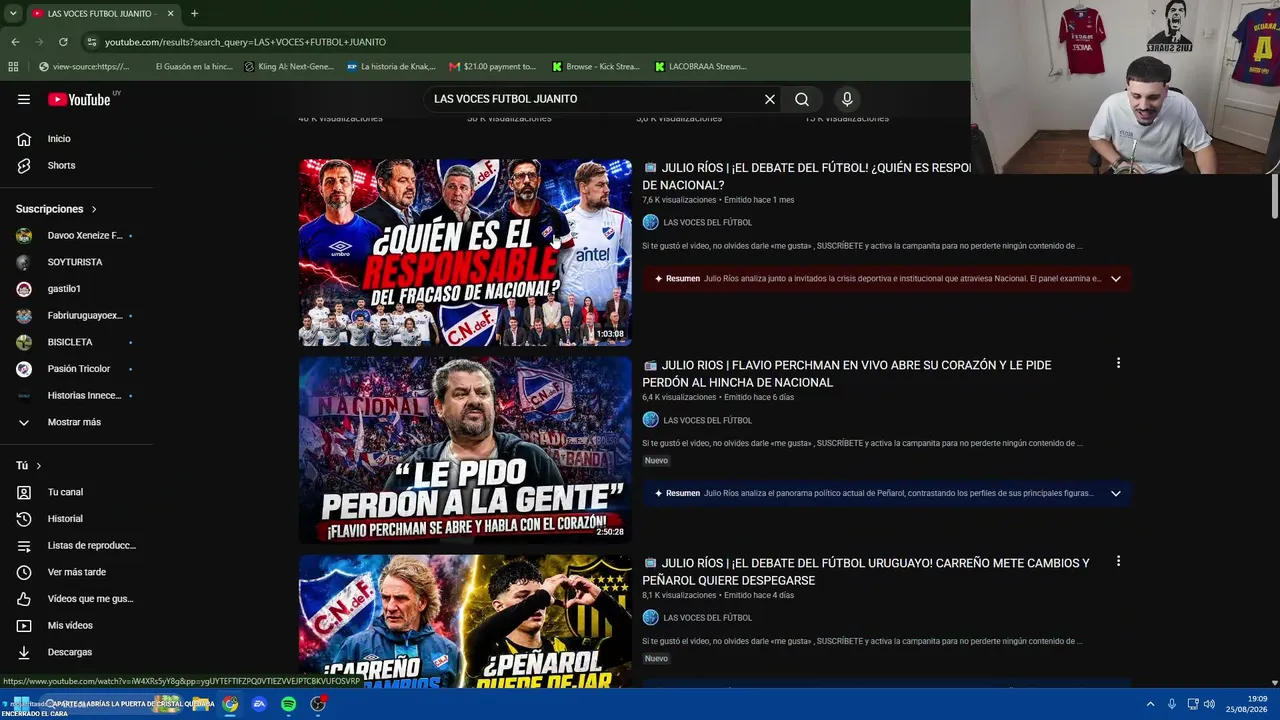Show hidden system tray icons
The image size is (1280, 720).
(x=1150, y=704)
